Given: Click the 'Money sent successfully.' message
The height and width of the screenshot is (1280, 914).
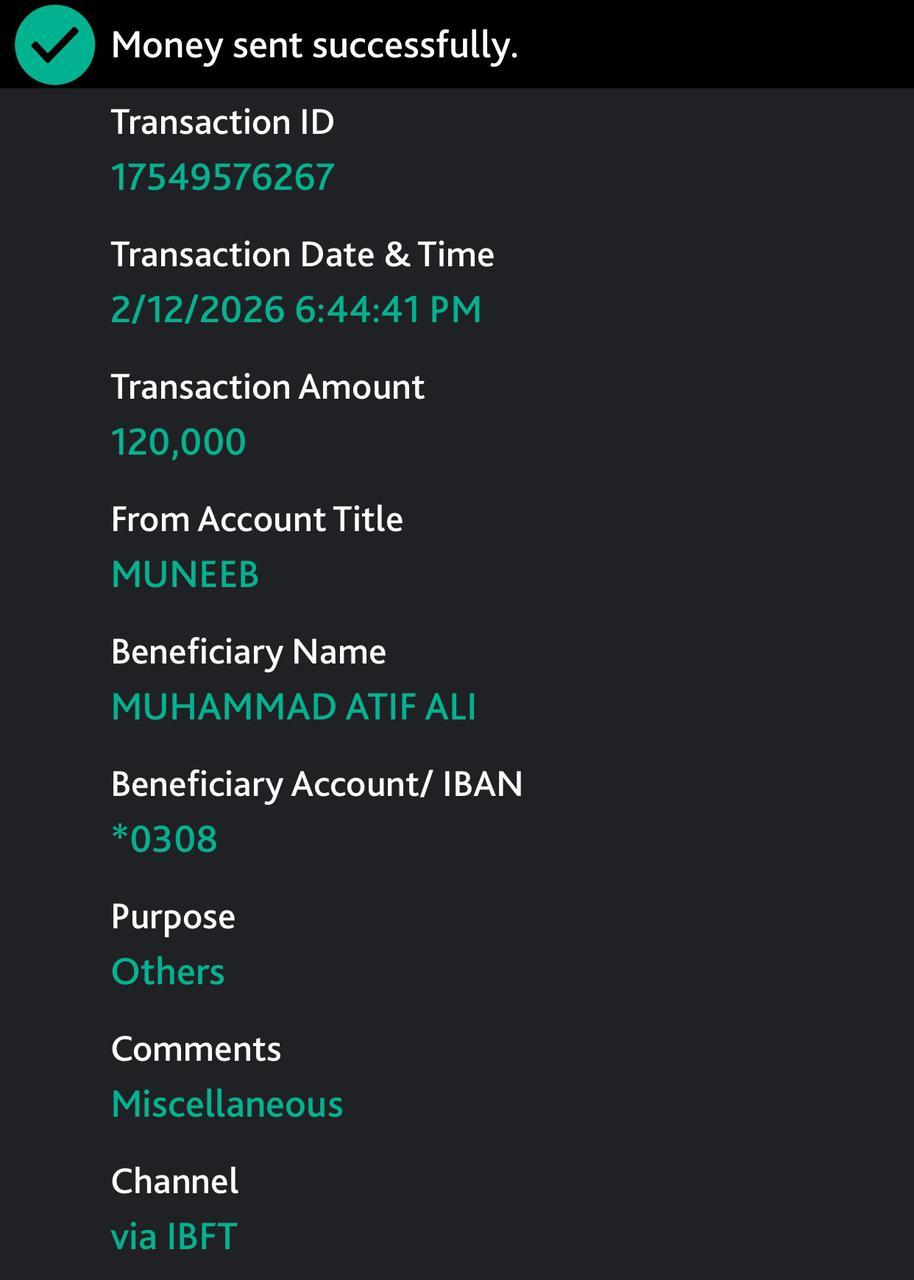Looking at the screenshot, I should click(314, 45).
